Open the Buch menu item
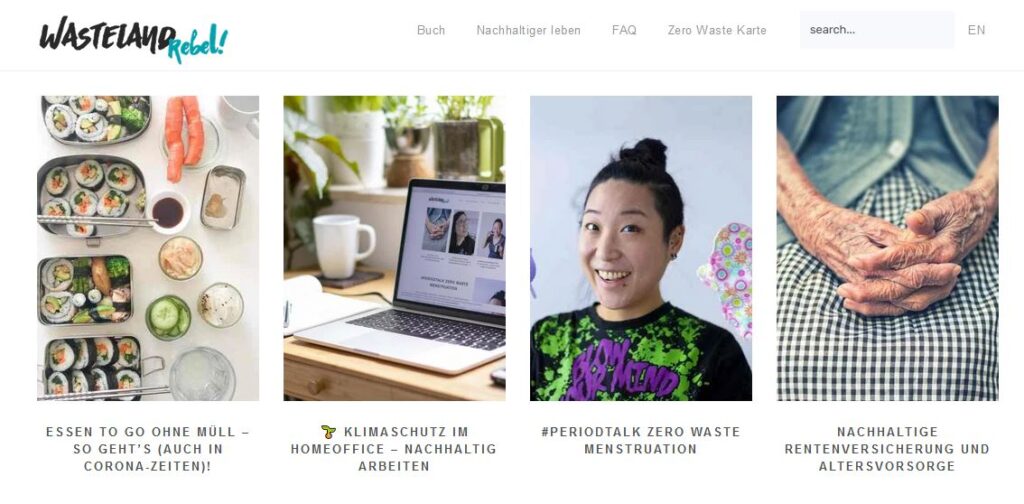 (431, 30)
